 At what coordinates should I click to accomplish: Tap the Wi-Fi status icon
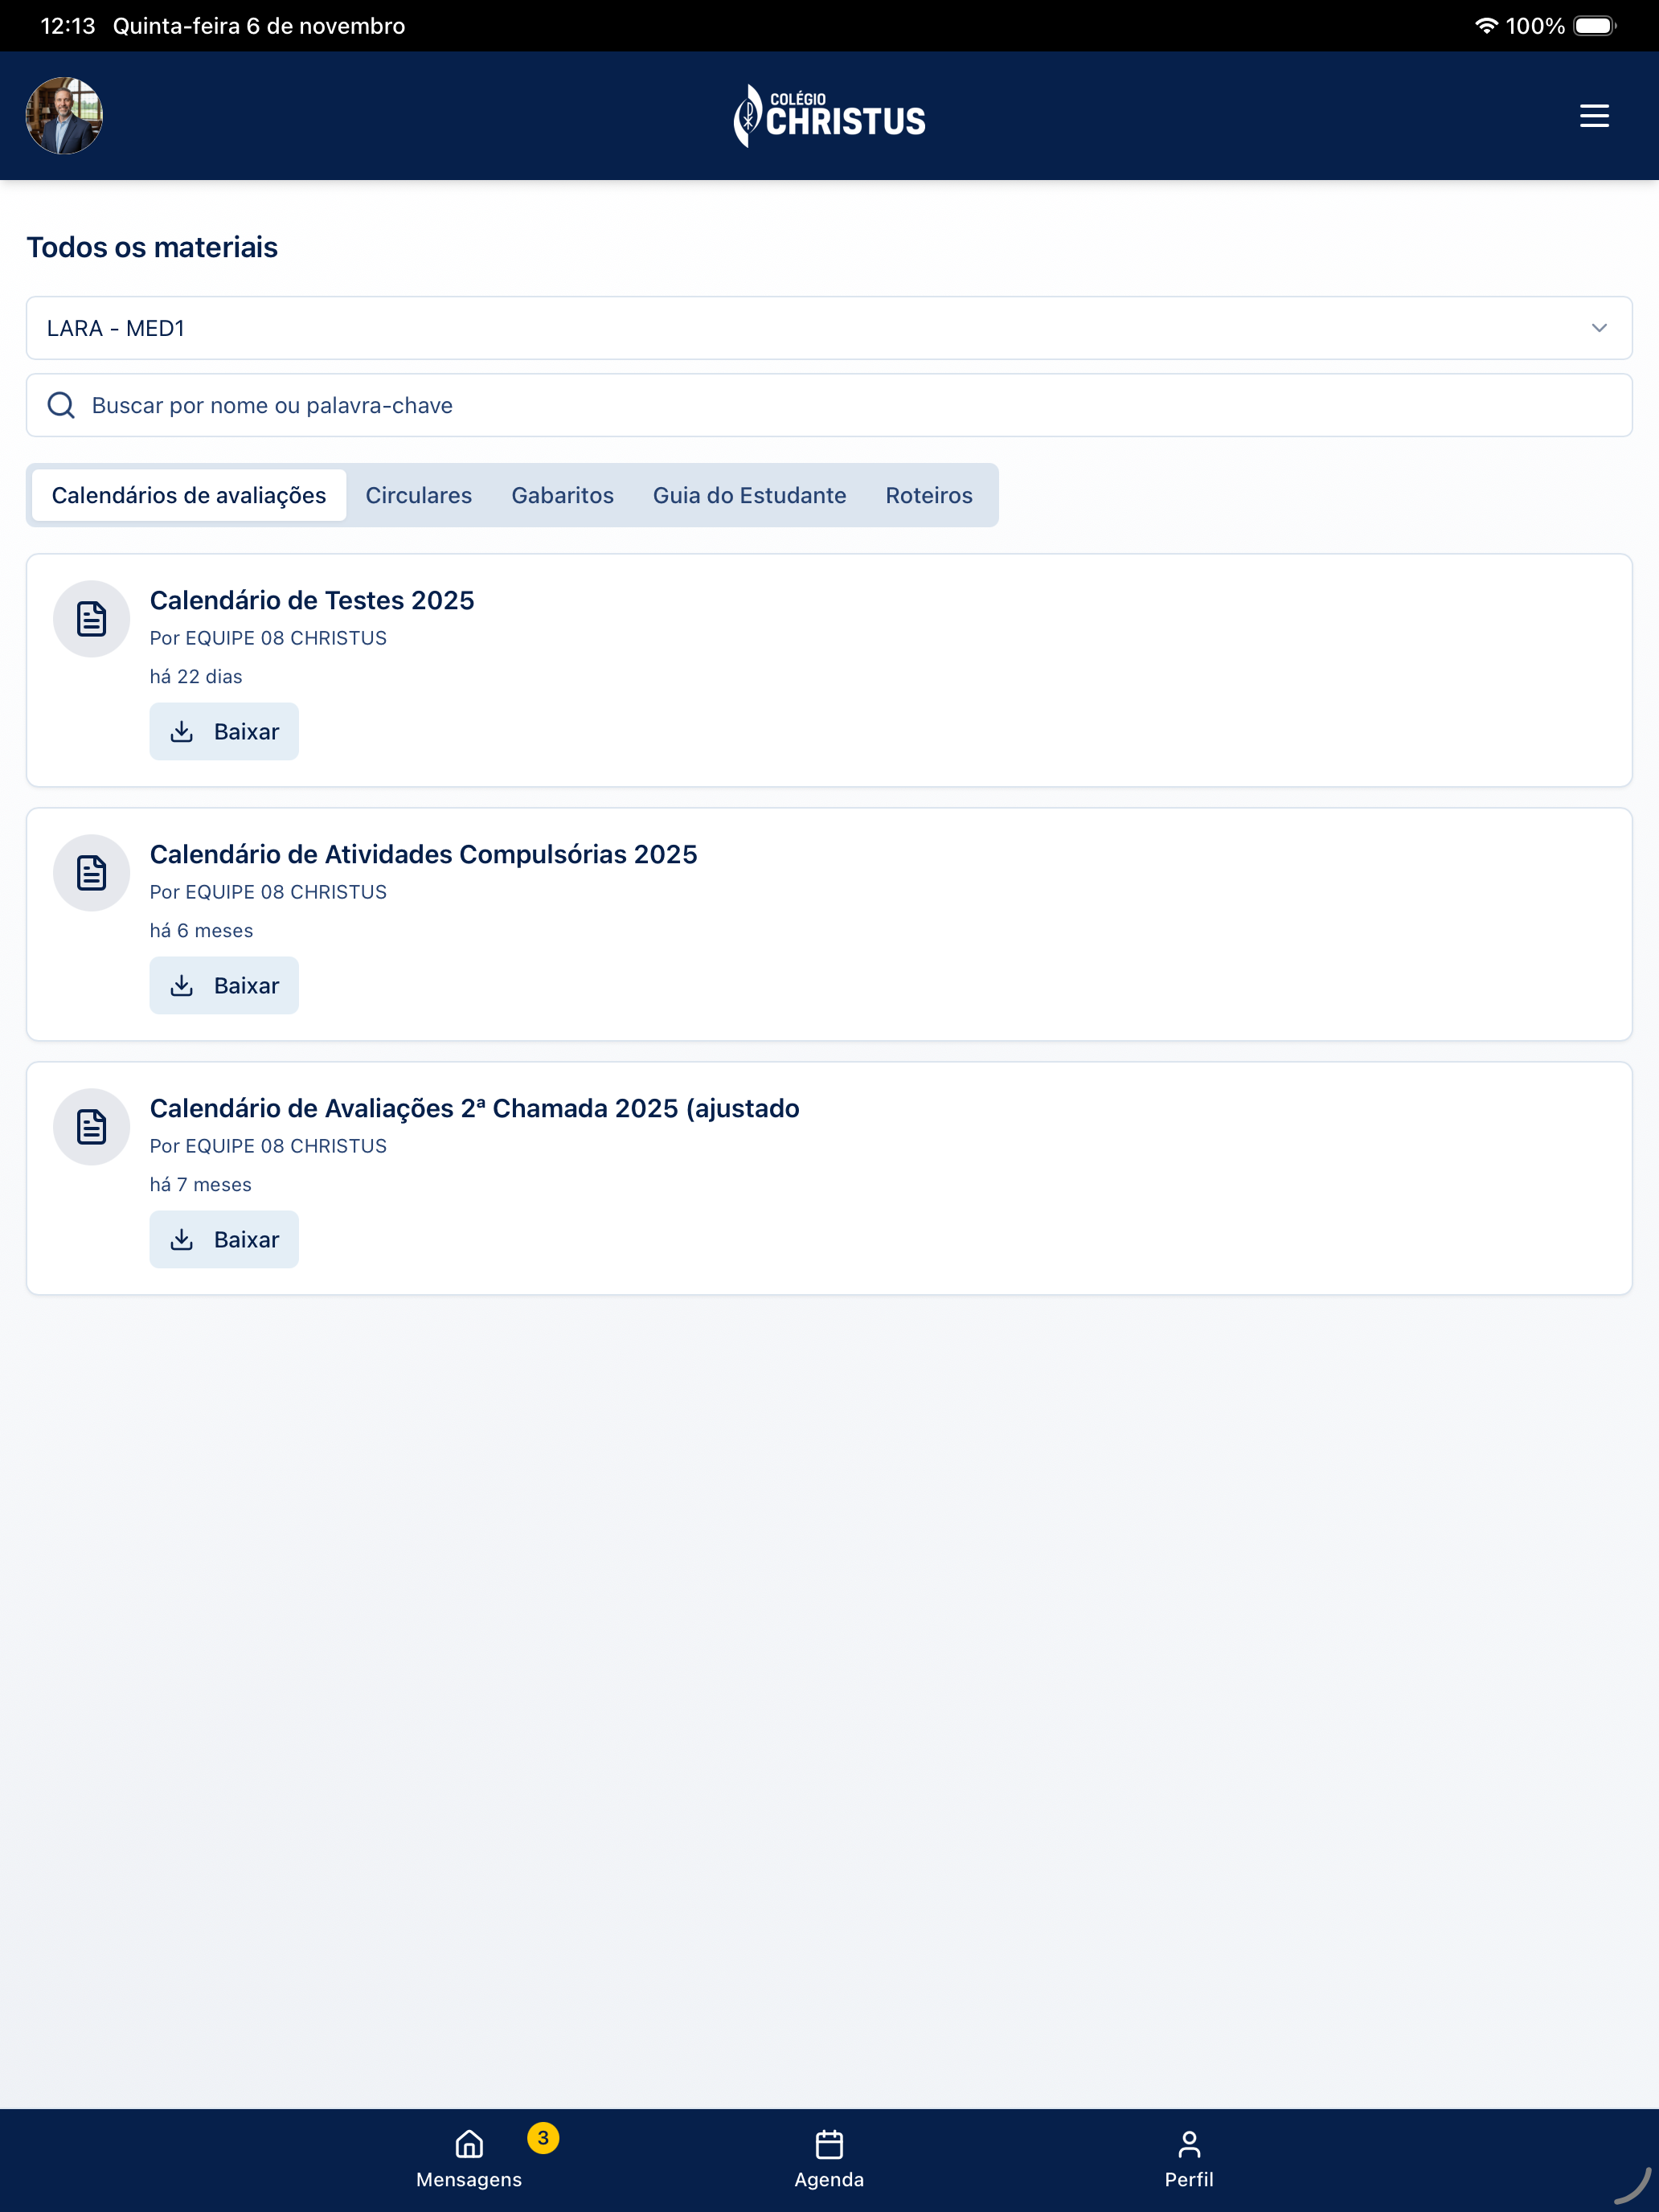[1486, 26]
